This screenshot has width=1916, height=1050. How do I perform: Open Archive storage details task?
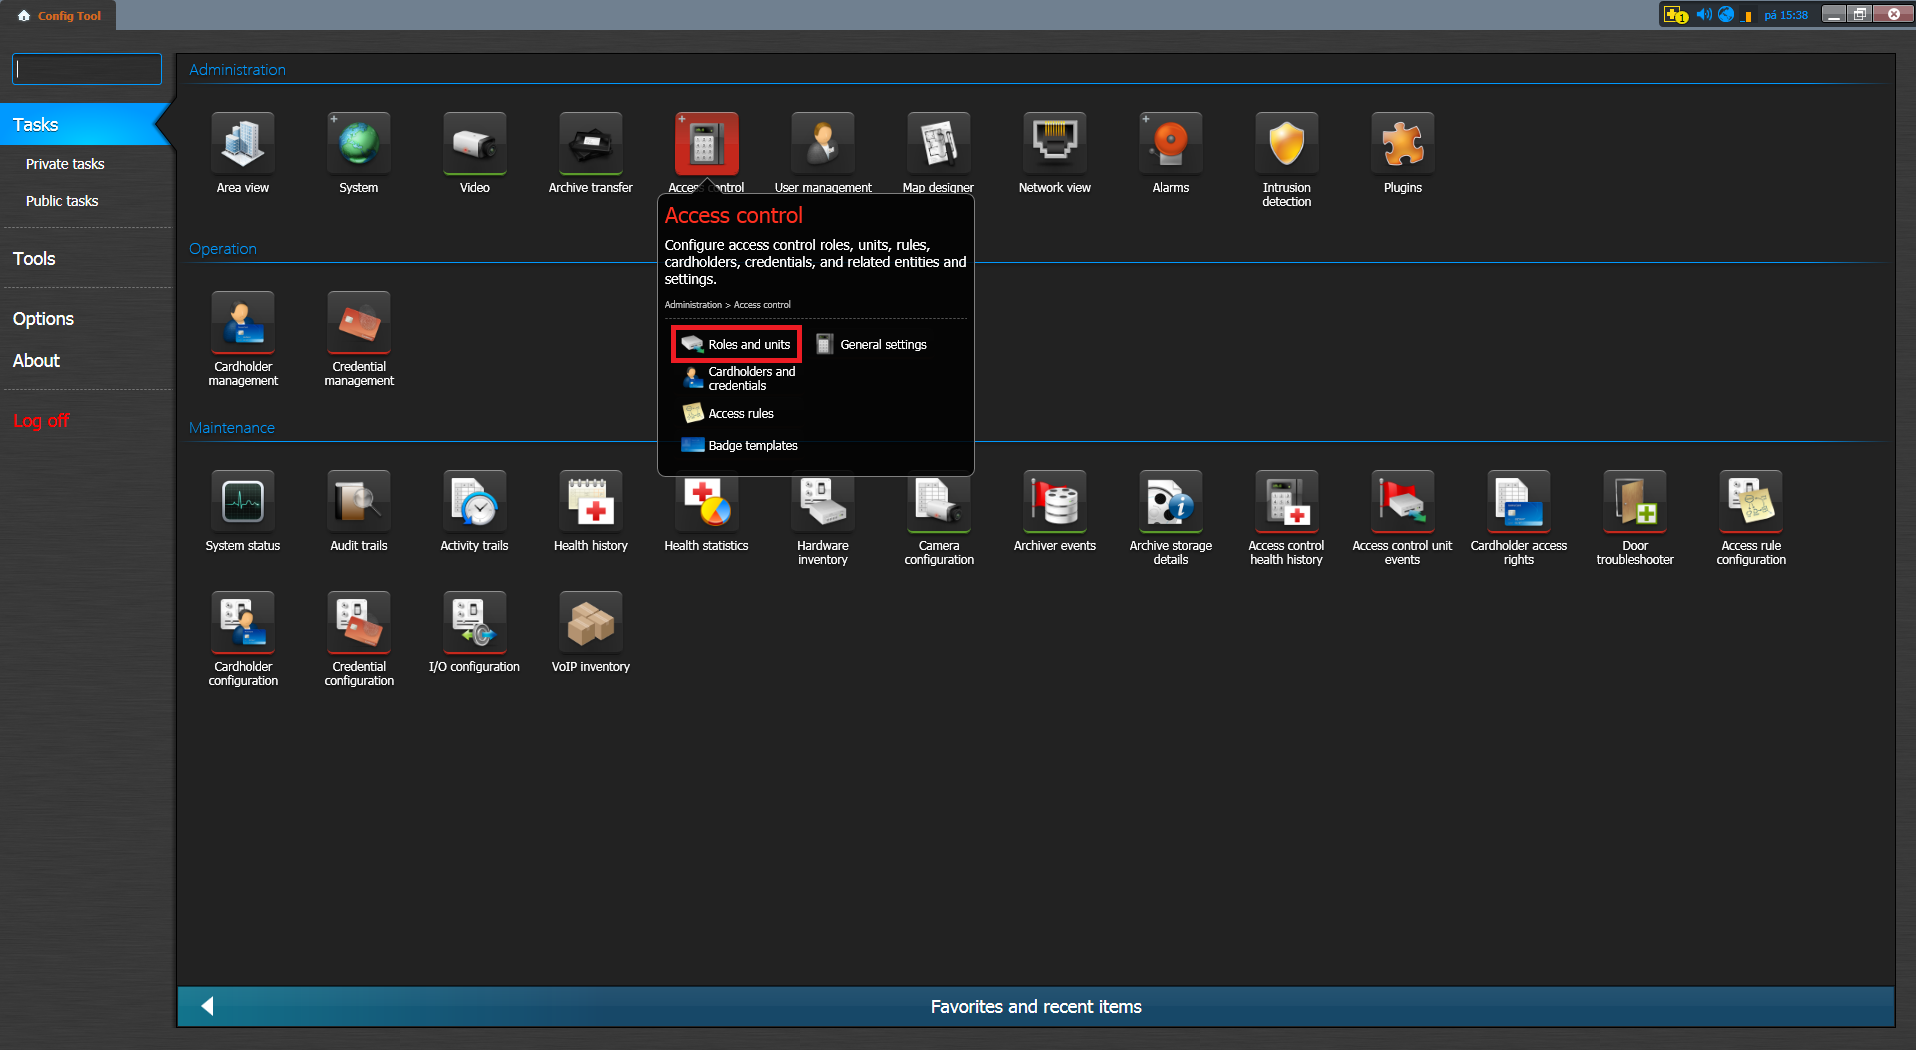coord(1170,503)
